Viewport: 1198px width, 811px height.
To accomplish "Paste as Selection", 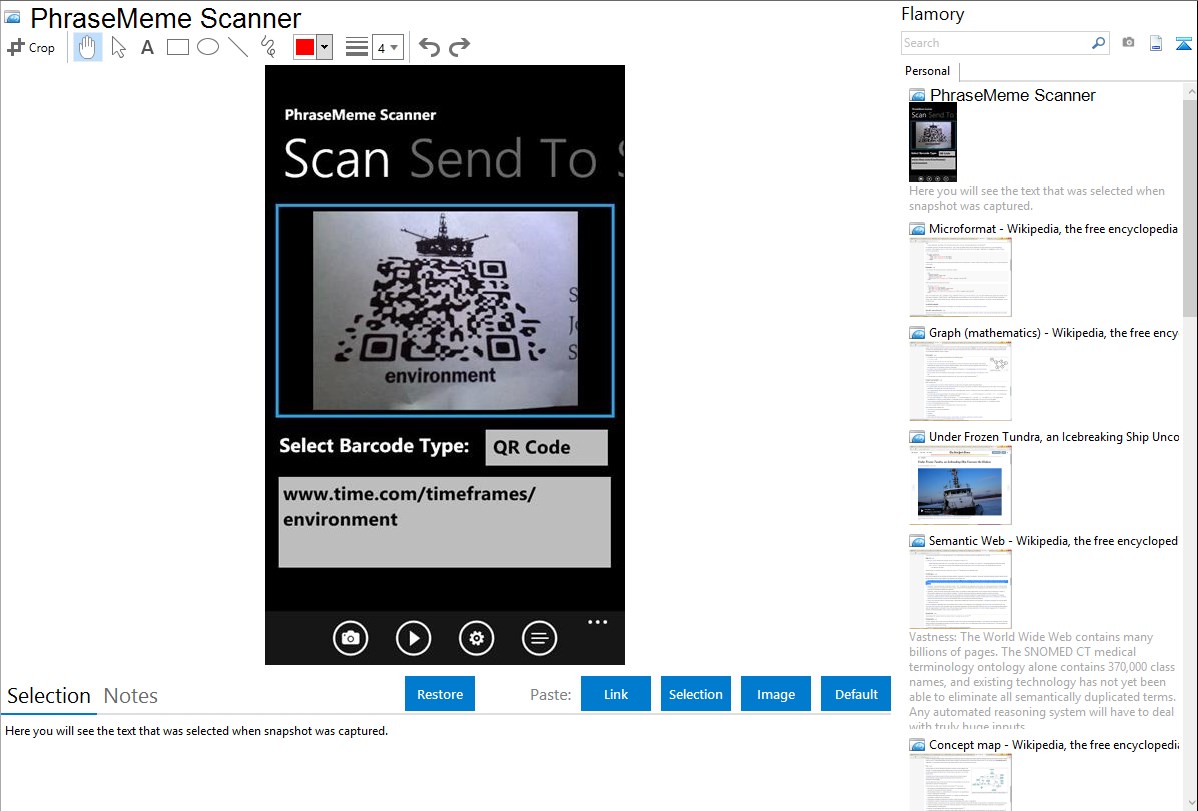I will click(695, 694).
